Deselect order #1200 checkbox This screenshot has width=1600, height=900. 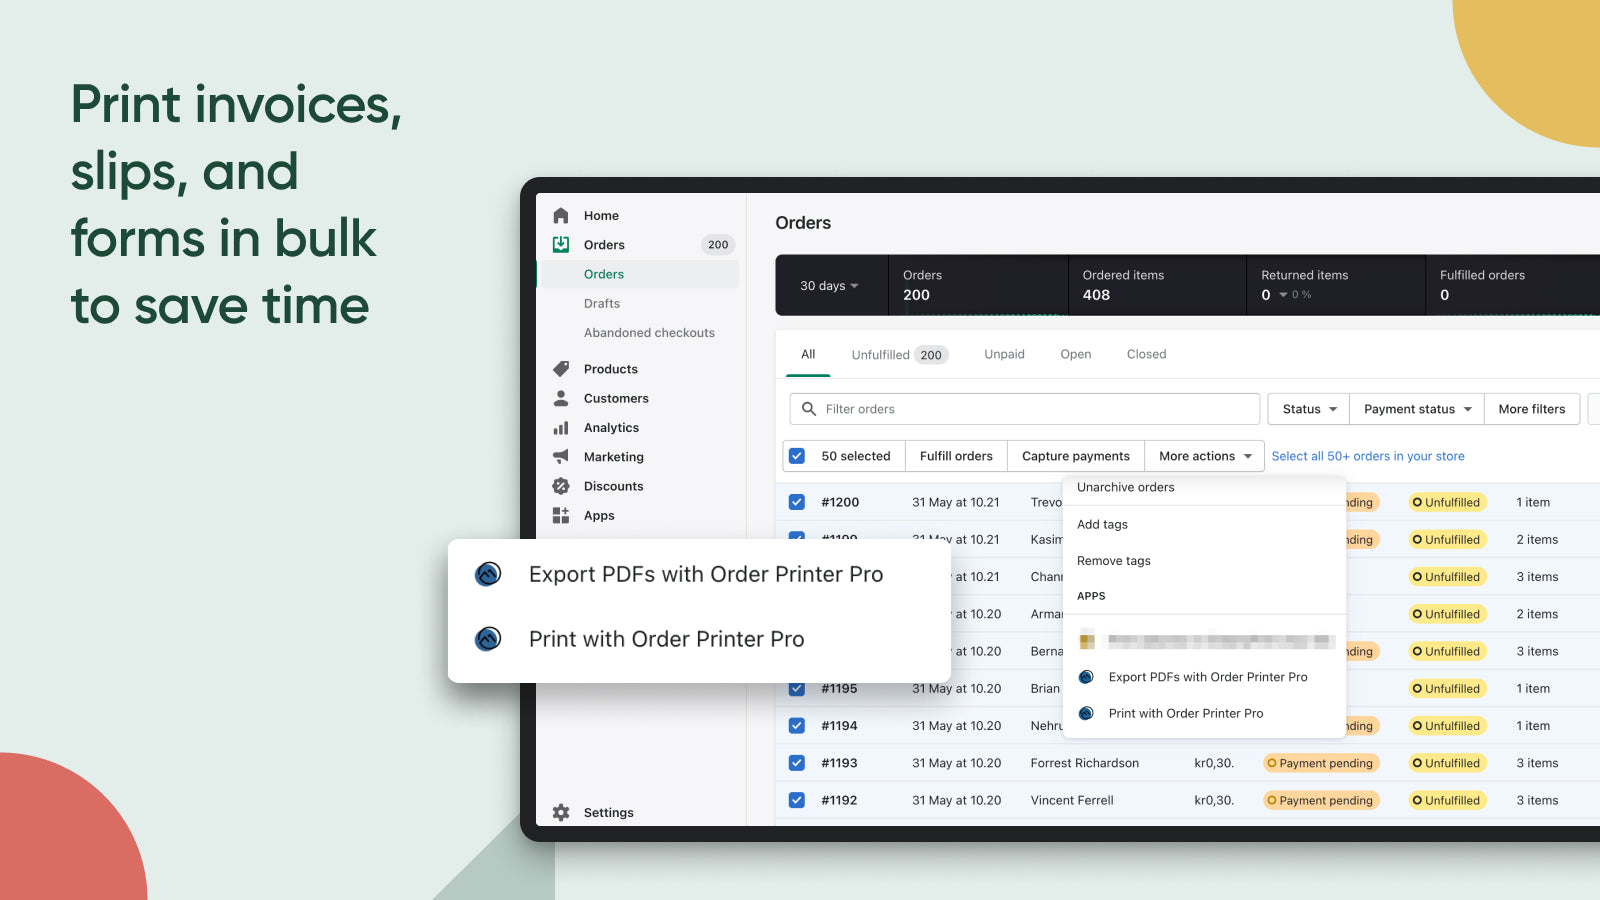coord(797,502)
